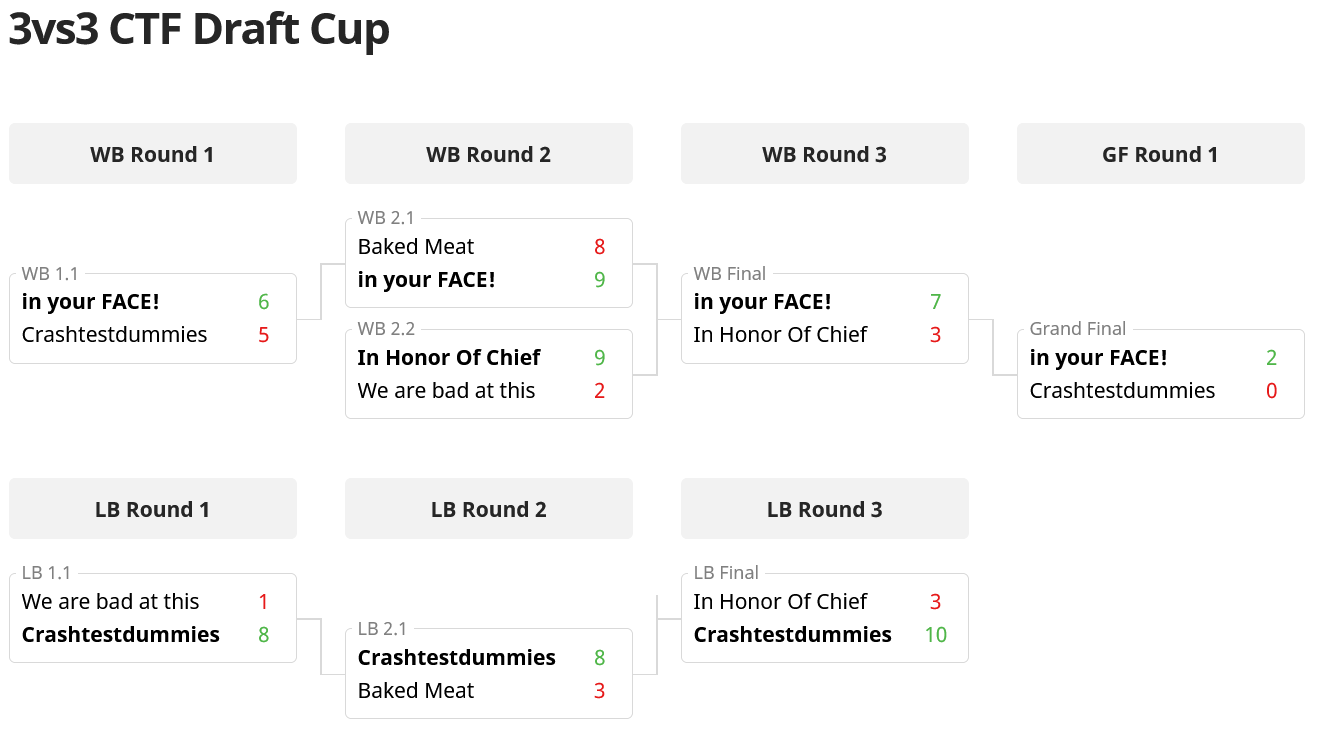The image size is (1320, 730).
Task: Open the LB Round 3 header
Action: coord(825,509)
